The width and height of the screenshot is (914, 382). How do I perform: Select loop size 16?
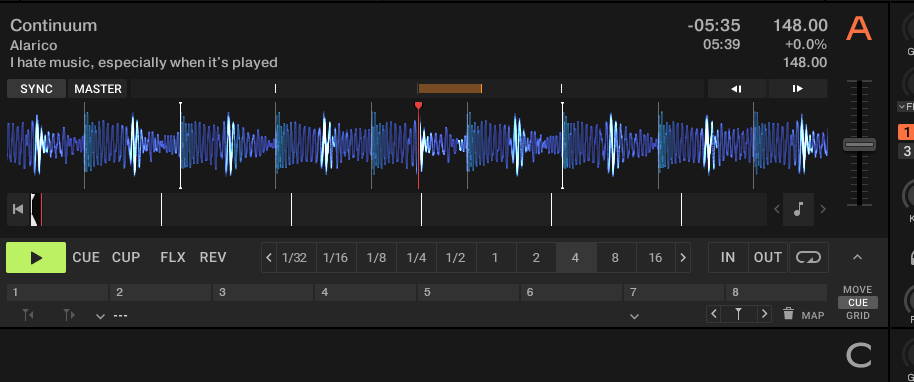(x=656, y=258)
